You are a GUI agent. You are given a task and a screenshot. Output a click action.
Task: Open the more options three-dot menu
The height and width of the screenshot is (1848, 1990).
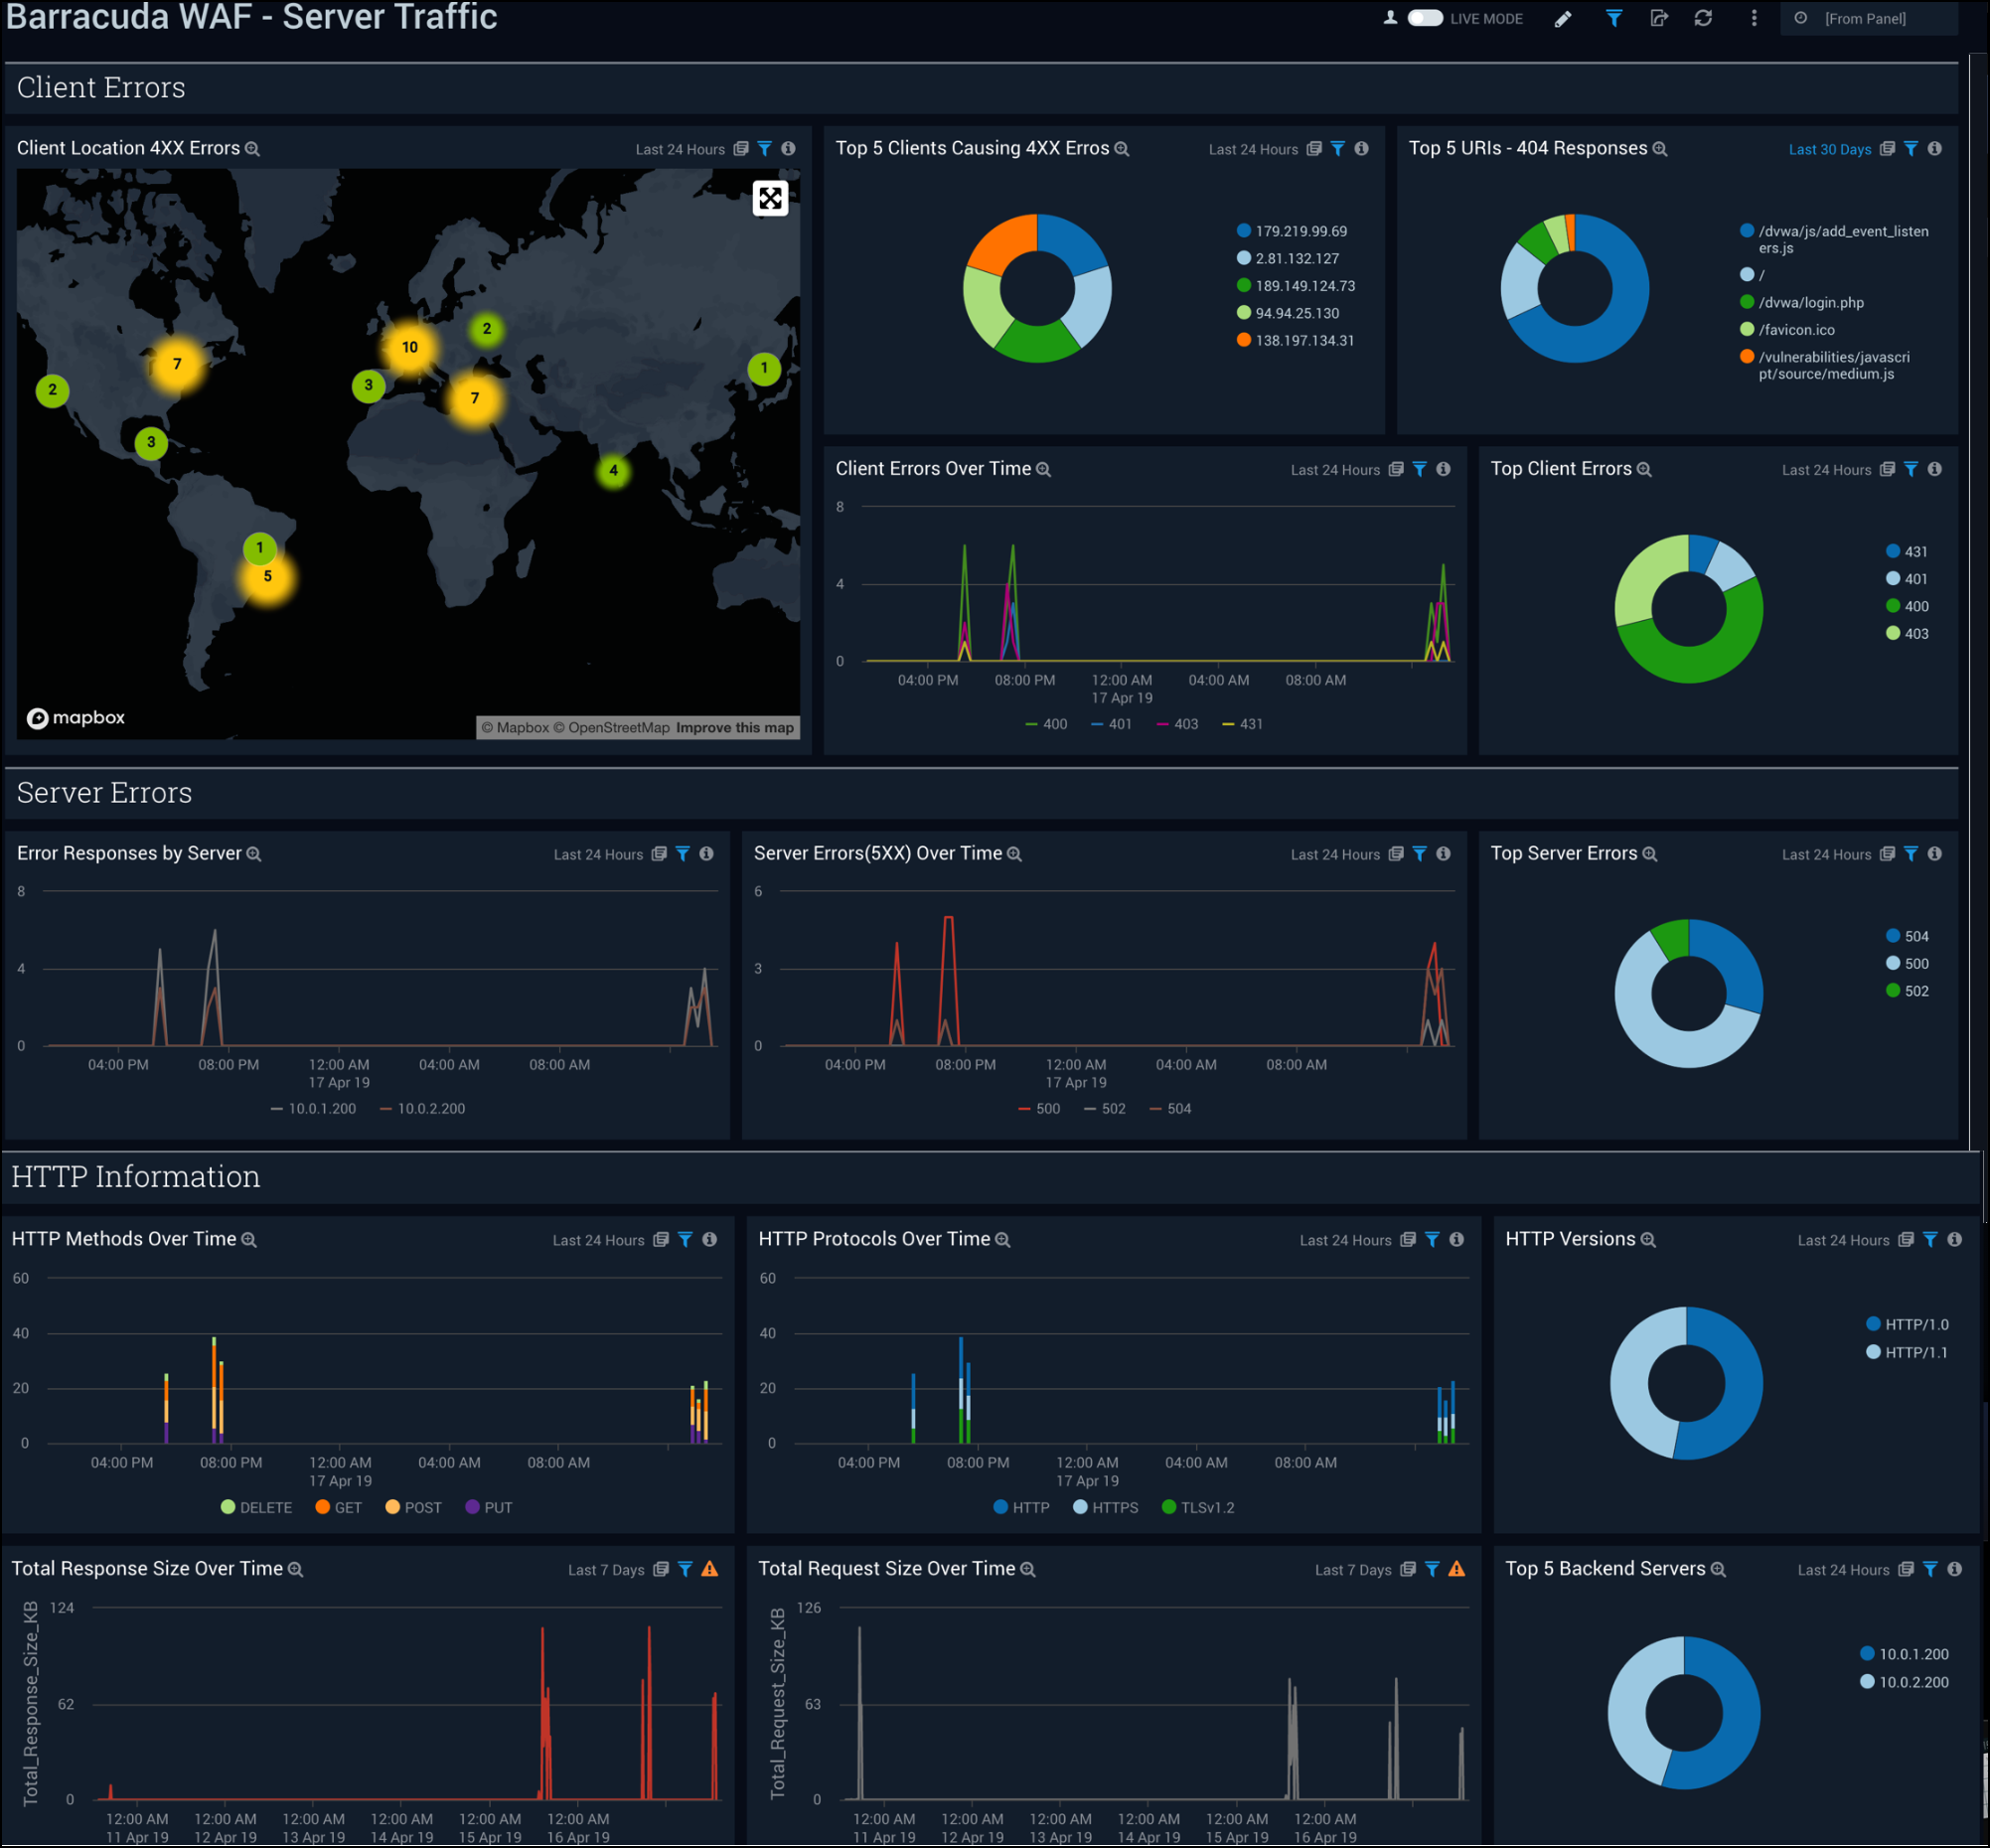1753,18
